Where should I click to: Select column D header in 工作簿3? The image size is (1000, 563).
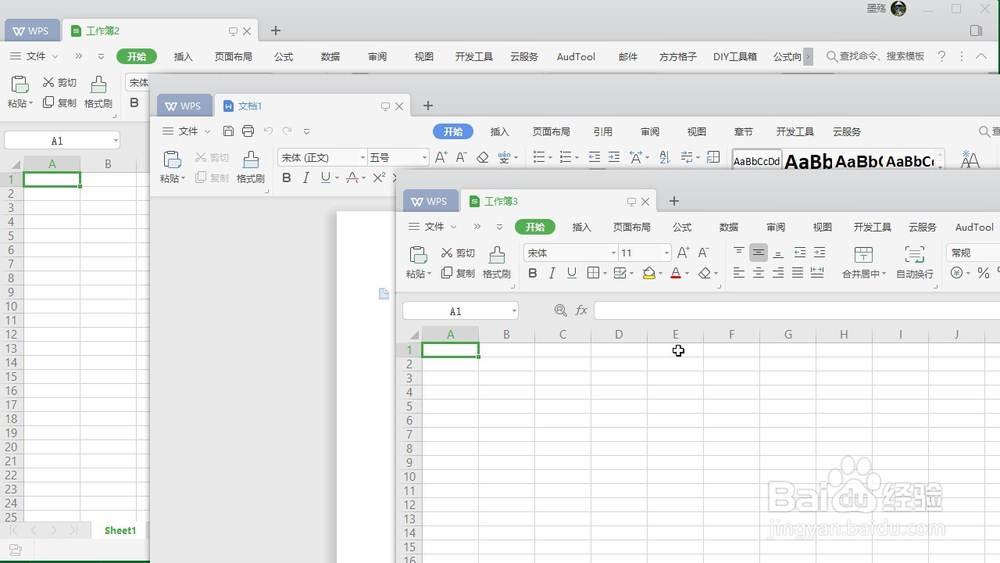point(619,334)
